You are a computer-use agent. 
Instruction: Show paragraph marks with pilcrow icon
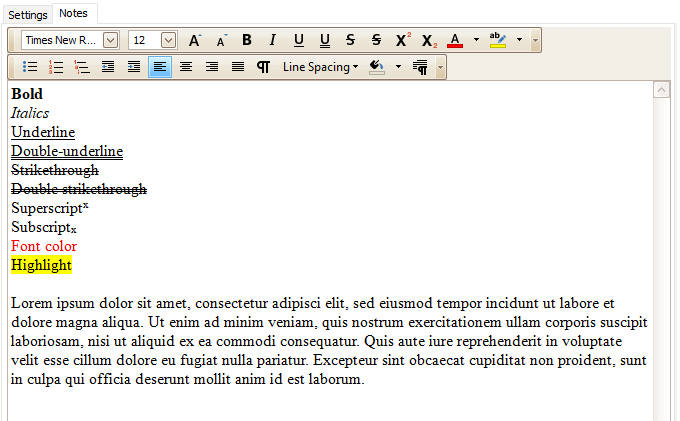point(264,67)
